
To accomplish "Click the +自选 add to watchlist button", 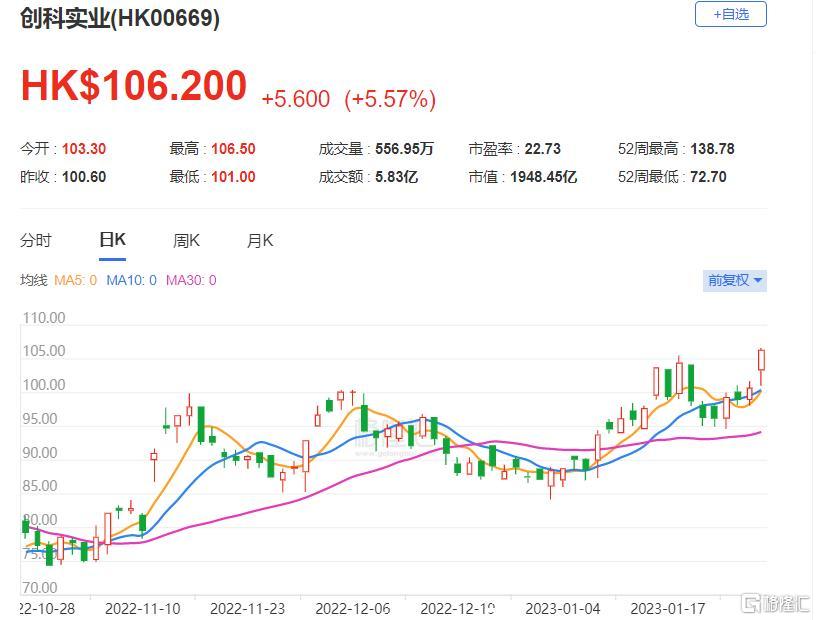I will (730, 14).
